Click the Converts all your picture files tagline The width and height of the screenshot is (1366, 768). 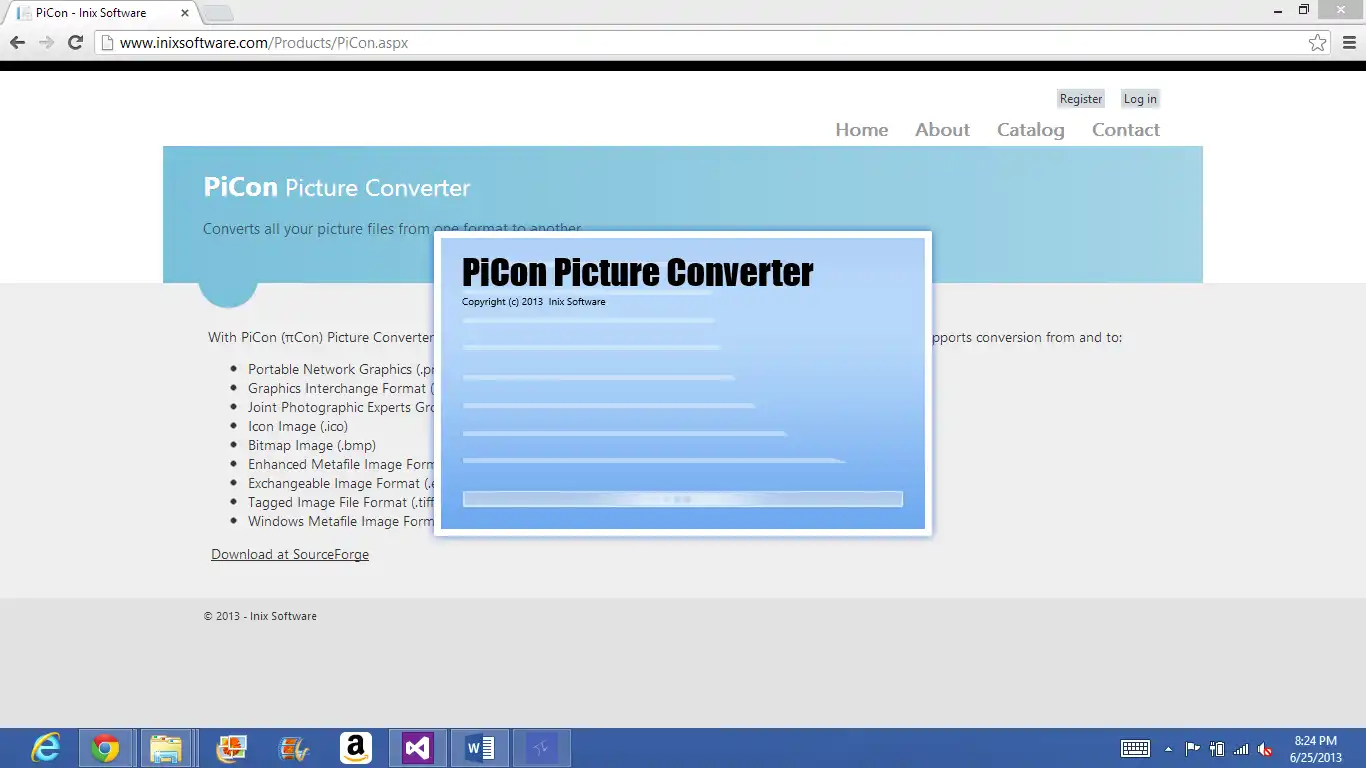pos(392,229)
